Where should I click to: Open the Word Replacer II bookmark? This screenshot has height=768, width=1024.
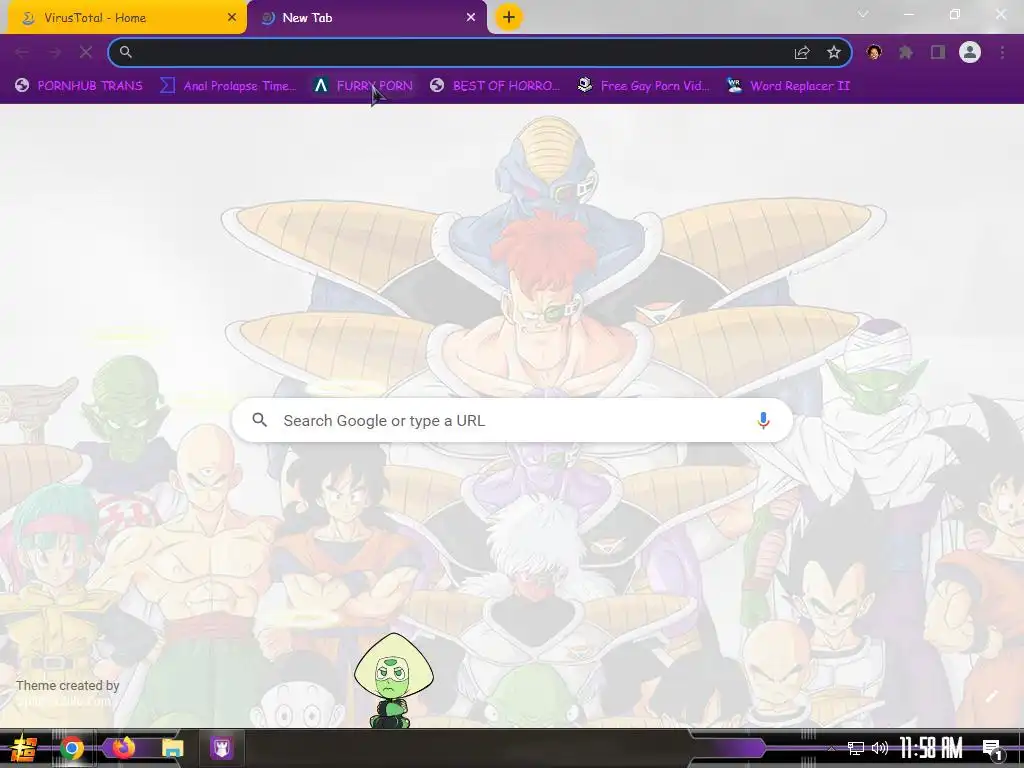(788, 86)
